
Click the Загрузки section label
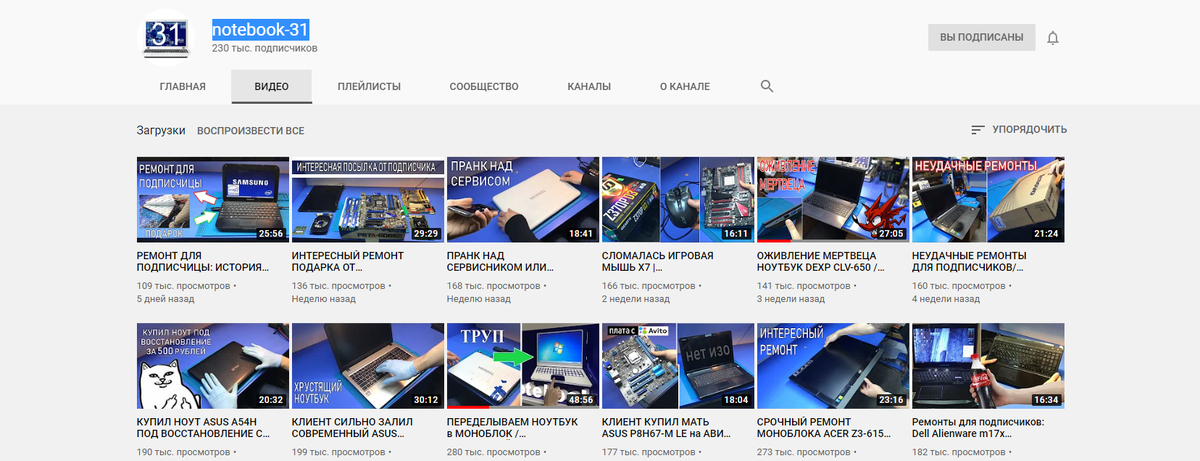[x=161, y=131]
